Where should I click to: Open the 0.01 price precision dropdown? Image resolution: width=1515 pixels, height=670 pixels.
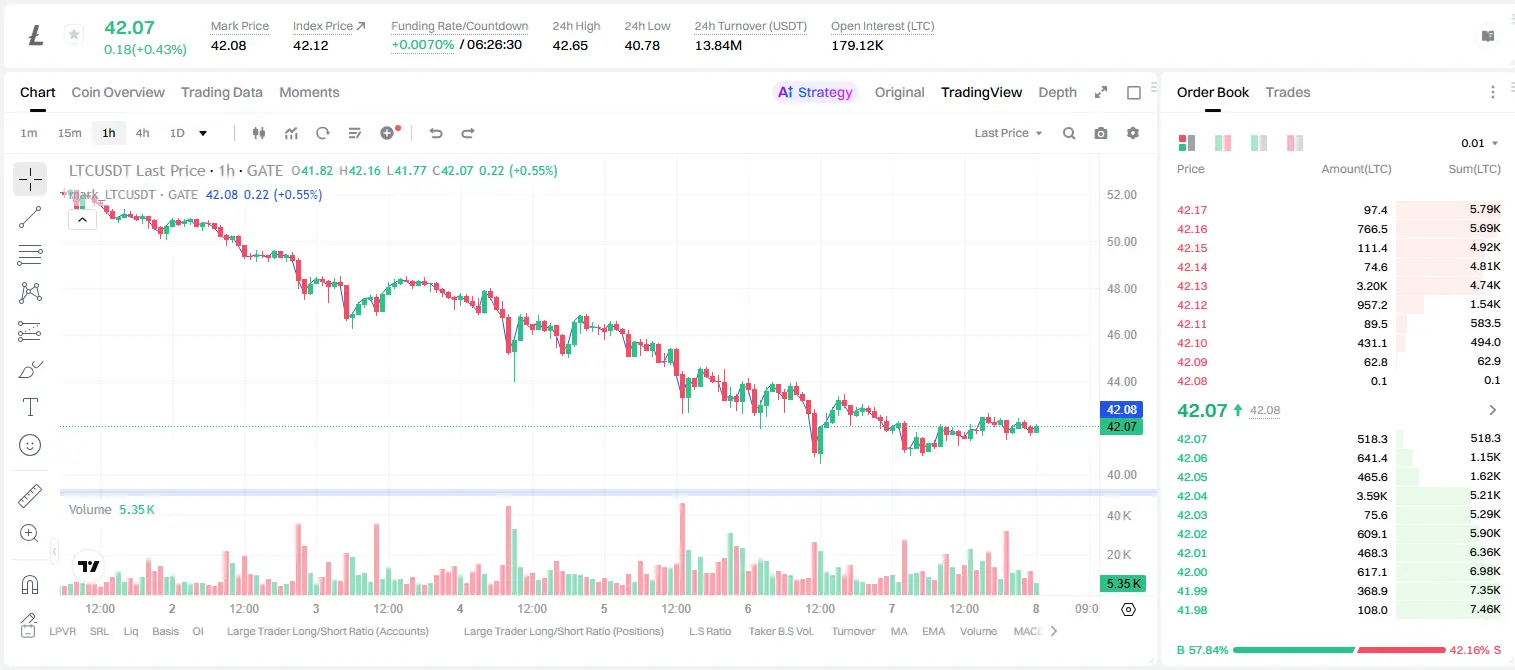pos(1480,143)
